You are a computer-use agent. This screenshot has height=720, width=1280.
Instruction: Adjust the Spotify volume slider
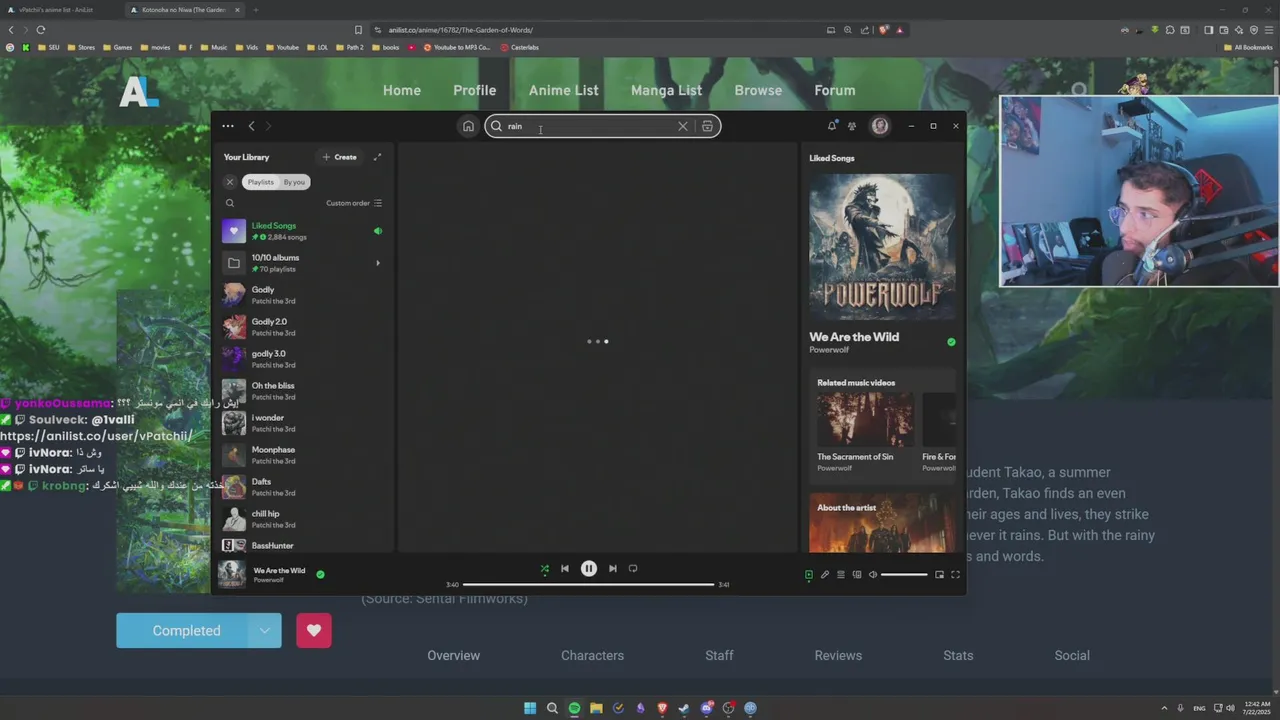pos(904,574)
